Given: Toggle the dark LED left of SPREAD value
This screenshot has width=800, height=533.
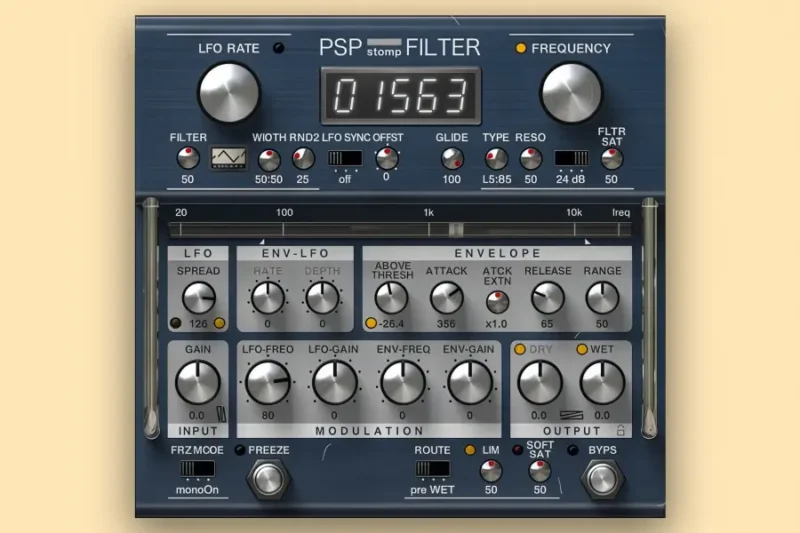Looking at the screenshot, I should [x=176, y=323].
